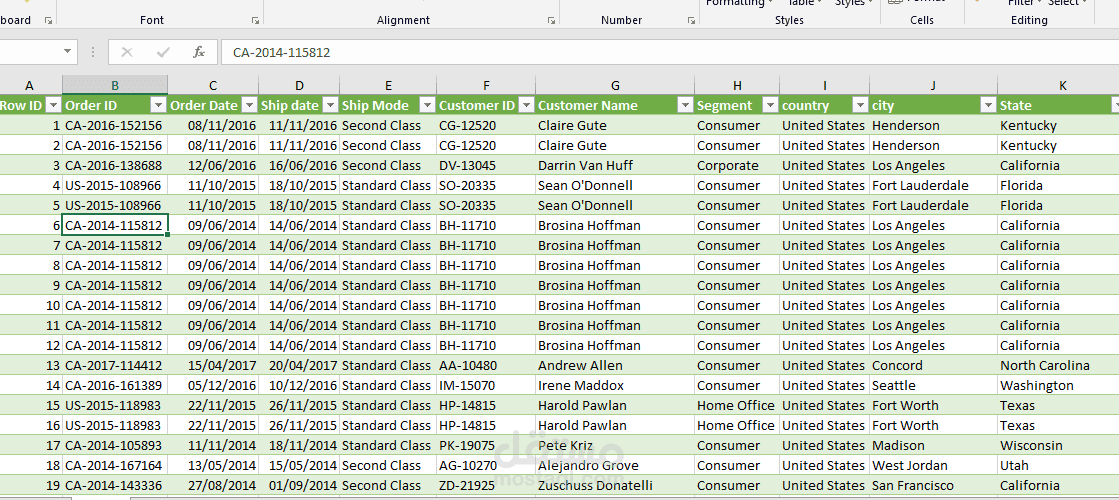The width and height of the screenshot is (1119, 500).
Task: Click customer name Andrew Allen
Action: pyautogui.click(x=614, y=365)
